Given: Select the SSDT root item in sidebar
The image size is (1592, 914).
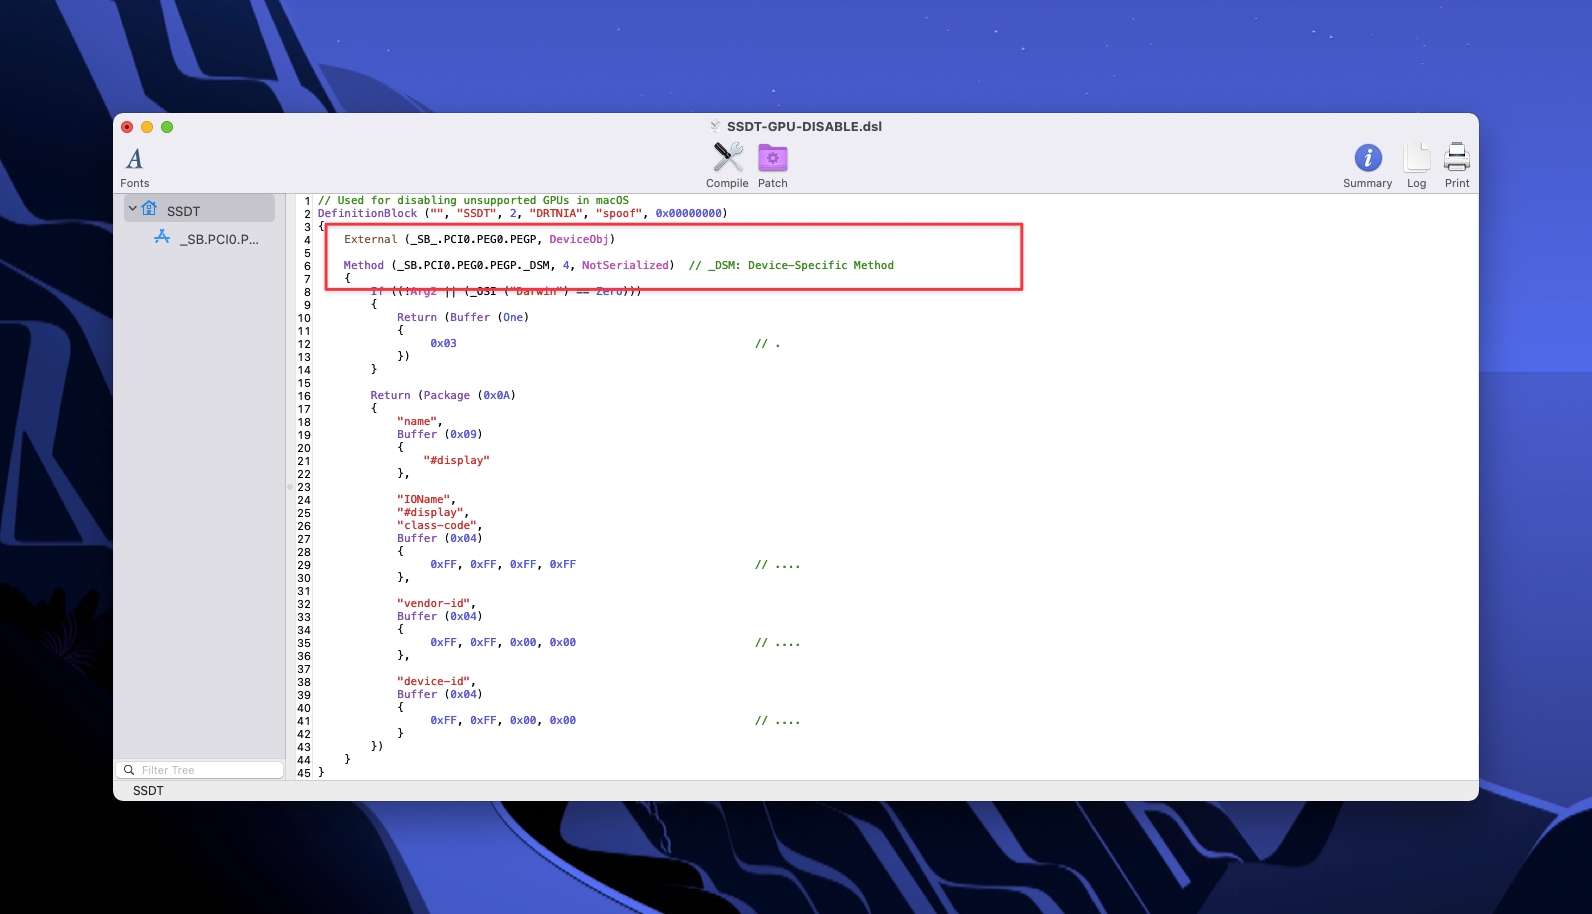Looking at the screenshot, I should [x=184, y=211].
